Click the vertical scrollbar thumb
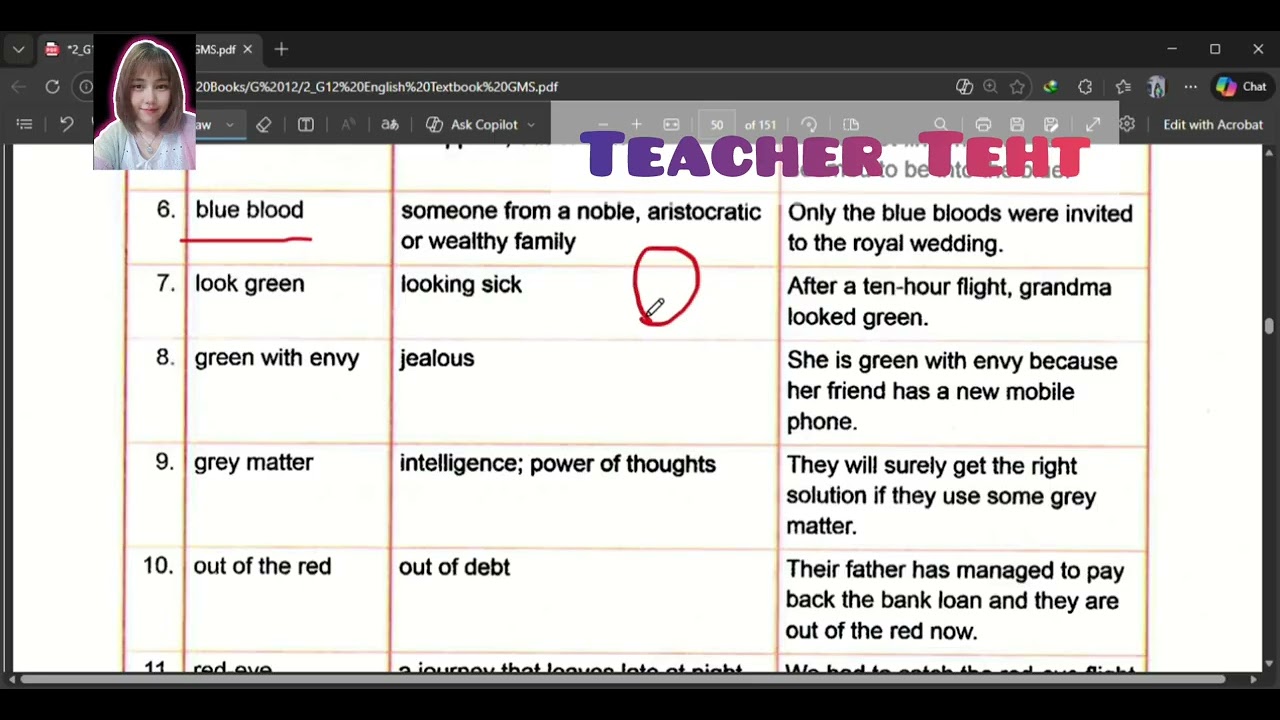This screenshot has height=720, width=1280. [1270, 326]
